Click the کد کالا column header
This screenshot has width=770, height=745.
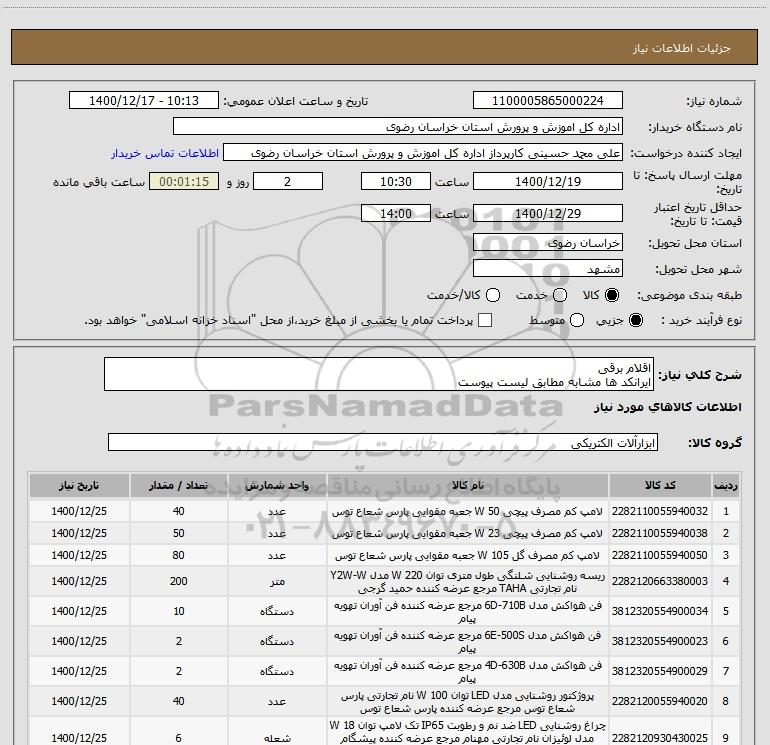(660, 486)
